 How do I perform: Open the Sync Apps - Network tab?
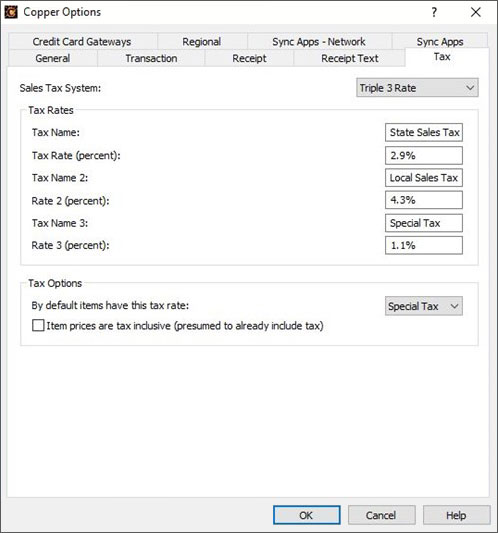click(x=319, y=41)
